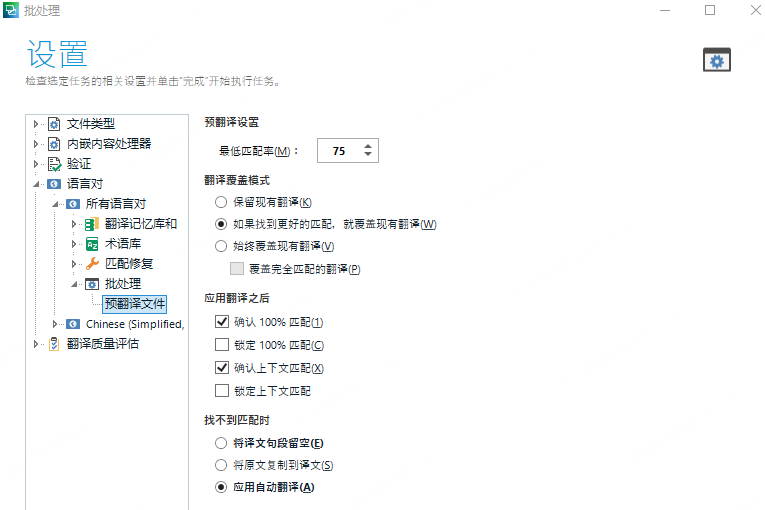765x510 pixels.
Task: Click the 内嵌内容处理器 icon
Action: pos(54,144)
